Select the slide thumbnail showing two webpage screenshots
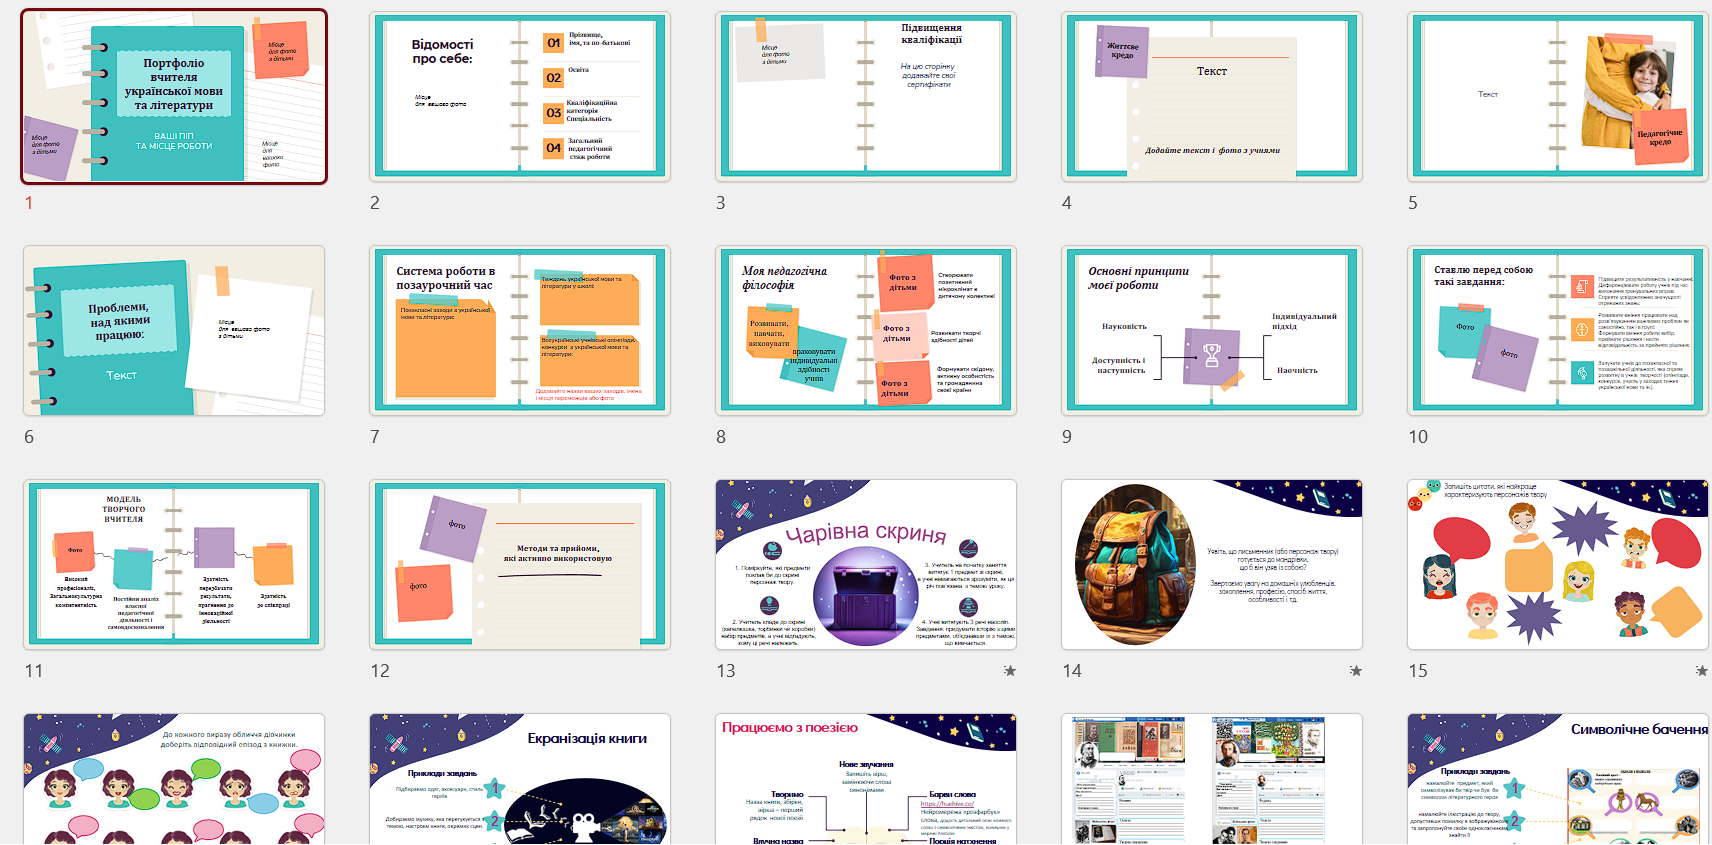This screenshot has width=1712, height=845. coord(1212,779)
